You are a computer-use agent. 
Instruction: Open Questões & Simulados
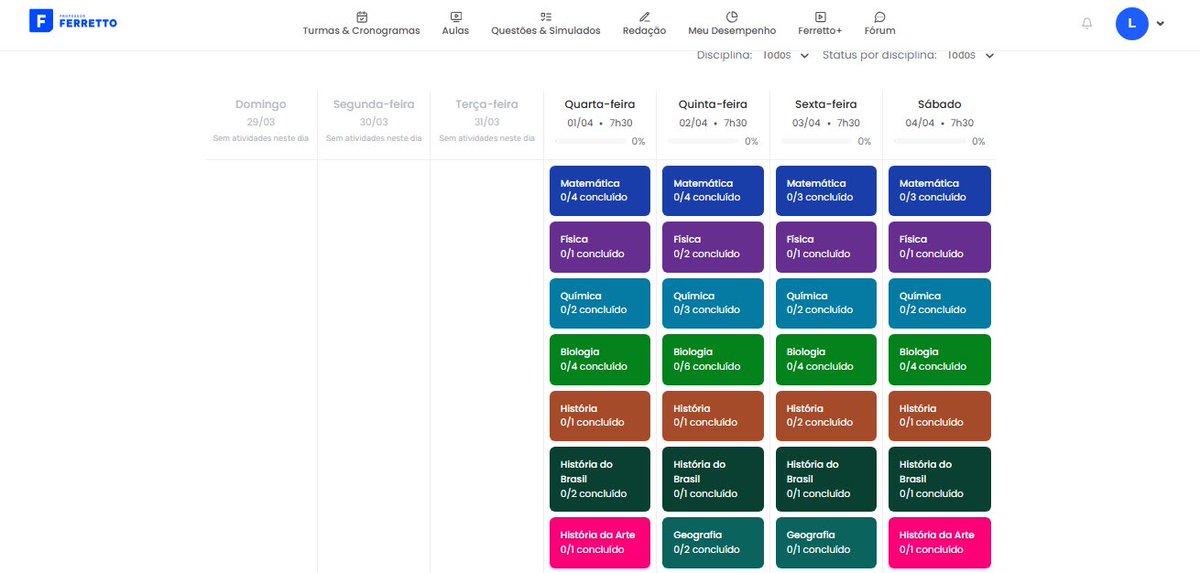click(546, 31)
